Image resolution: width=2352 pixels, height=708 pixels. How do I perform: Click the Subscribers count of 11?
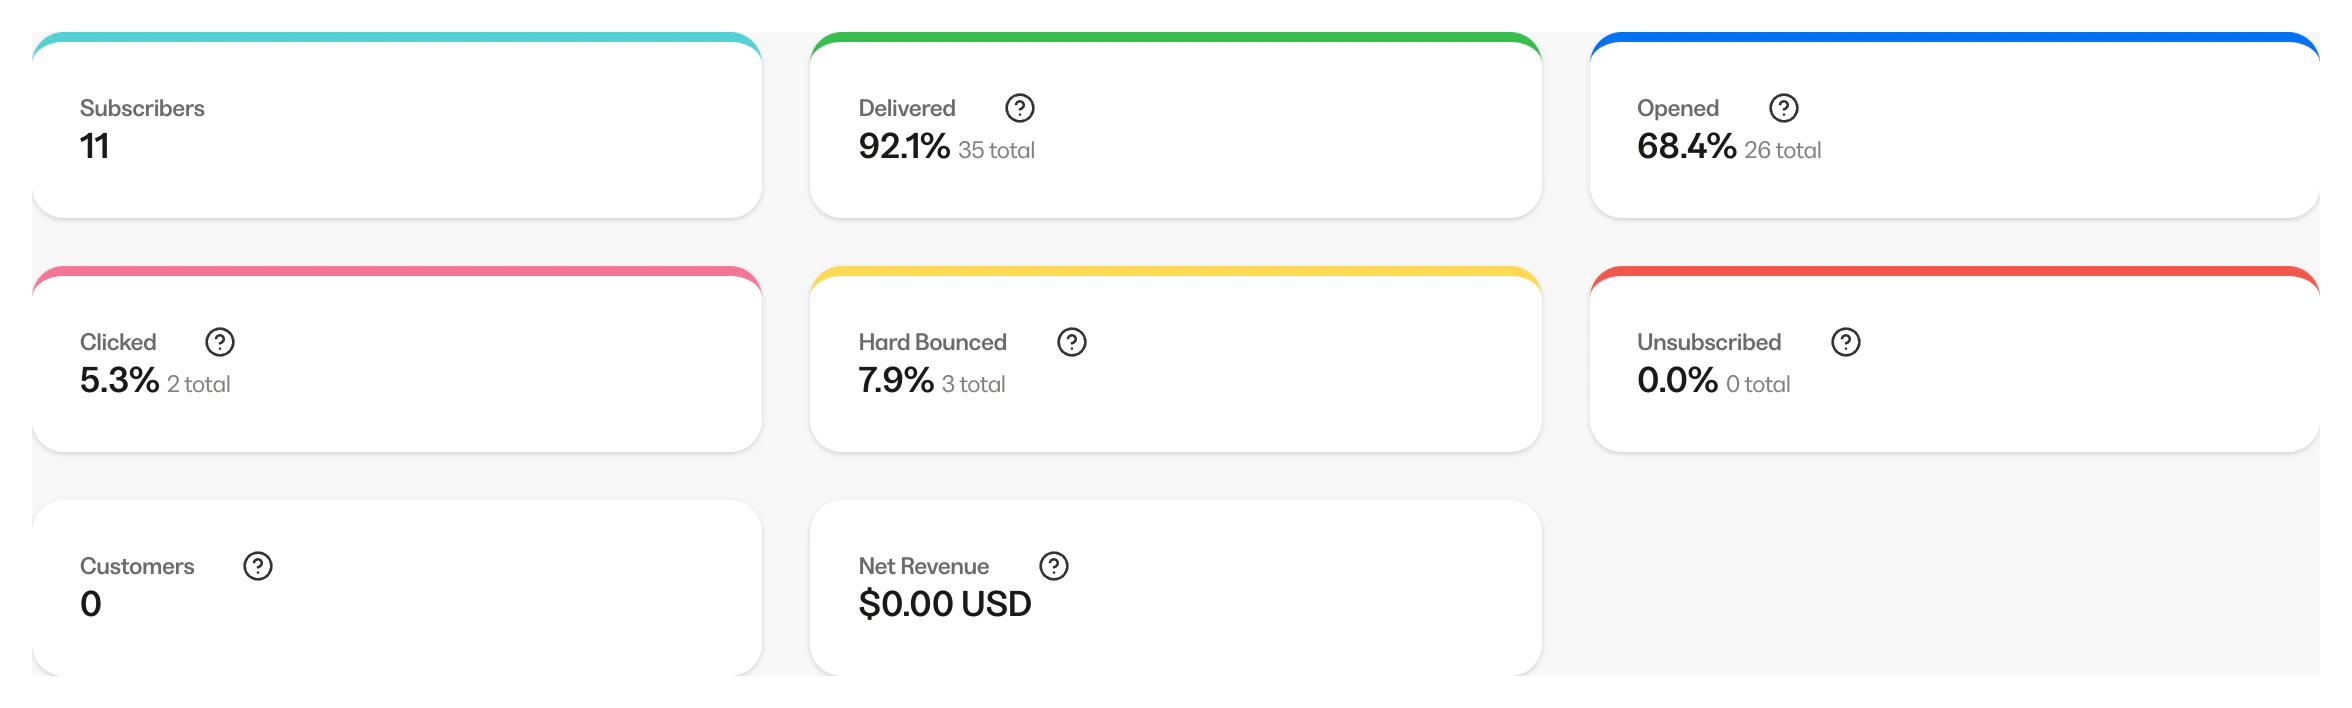95,147
